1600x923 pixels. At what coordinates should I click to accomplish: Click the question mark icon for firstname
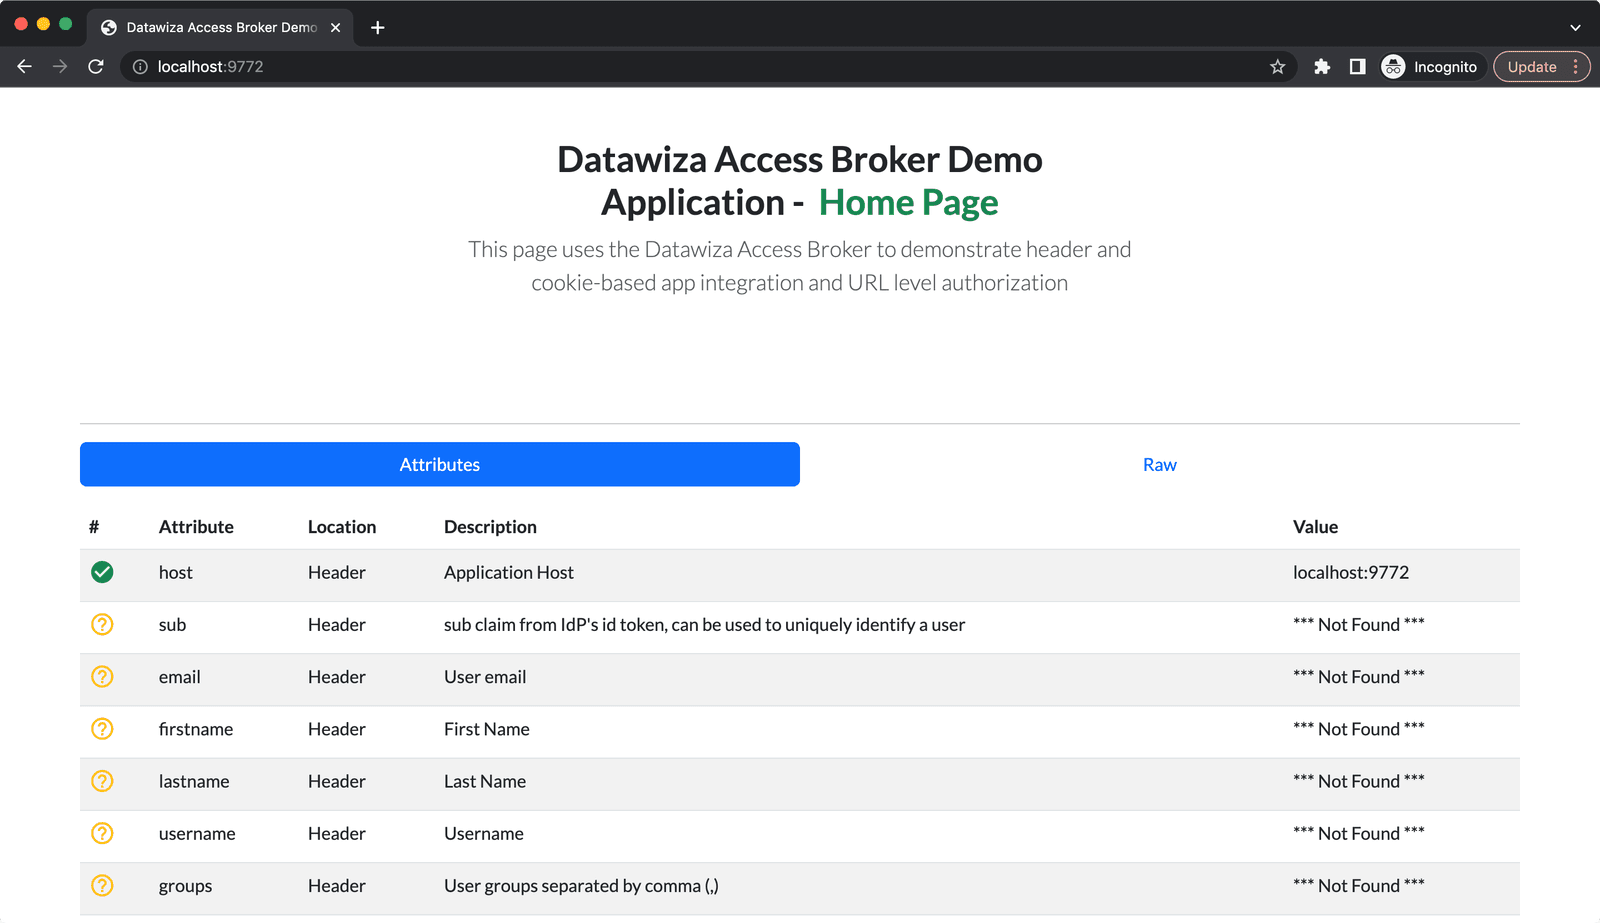102,729
